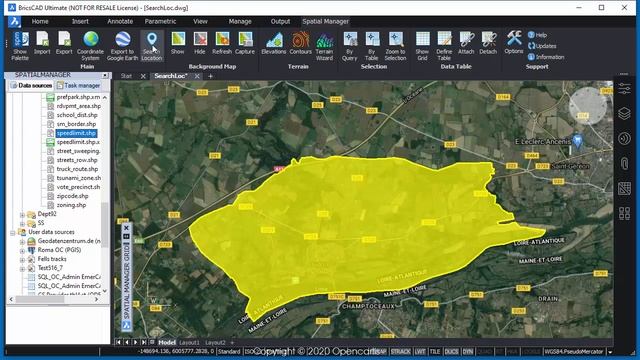This screenshot has height=360, width=640.
Task: Switch to the Manage ribbon tab
Action: click(x=240, y=21)
